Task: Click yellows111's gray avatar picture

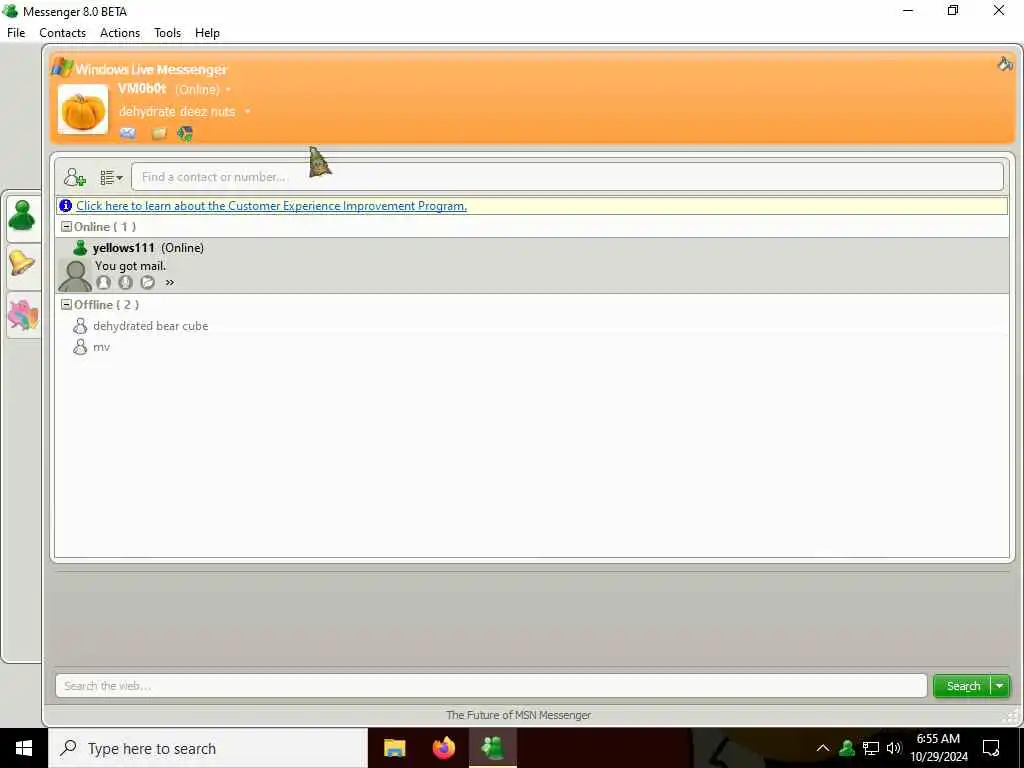Action: pyautogui.click(x=75, y=276)
